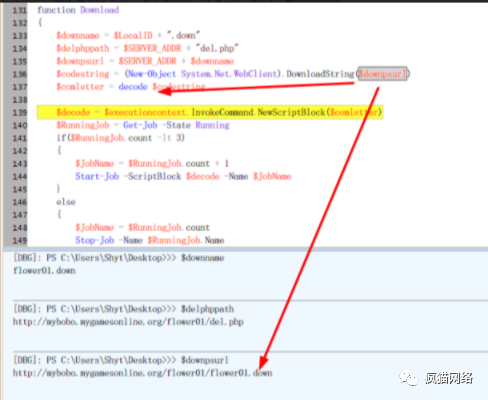Viewport: 488px width, 400px height.
Task: Click the decode call on line 137
Action: [x=133, y=87]
